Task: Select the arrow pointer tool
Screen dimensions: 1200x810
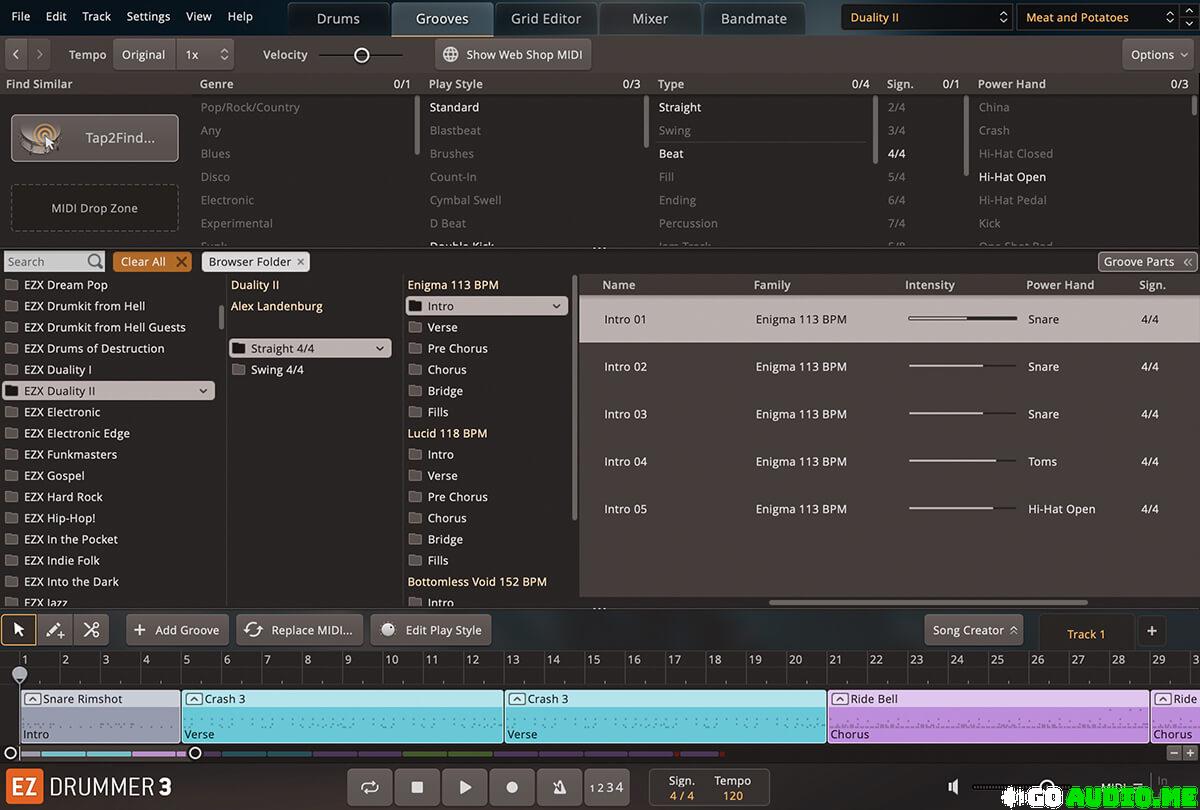Action: 19,630
